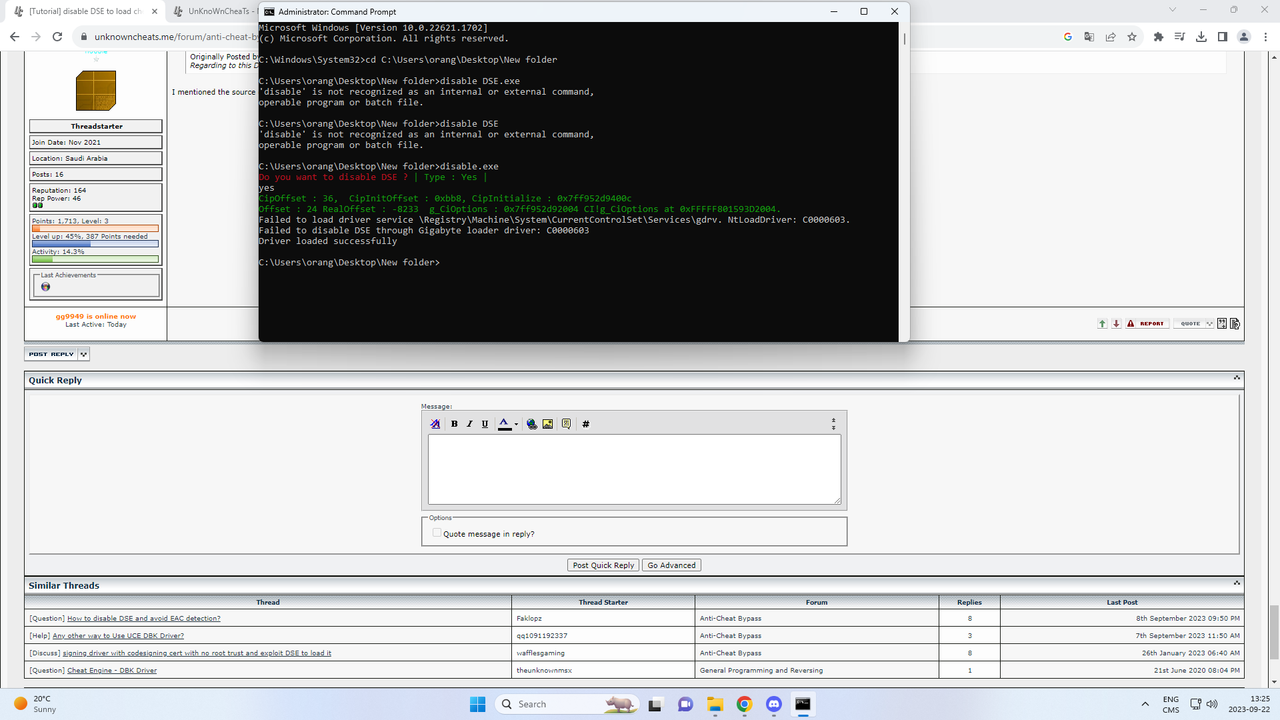Open the insert image tool
The width and height of the screenshot is (1280, 720).
point(547,423)
